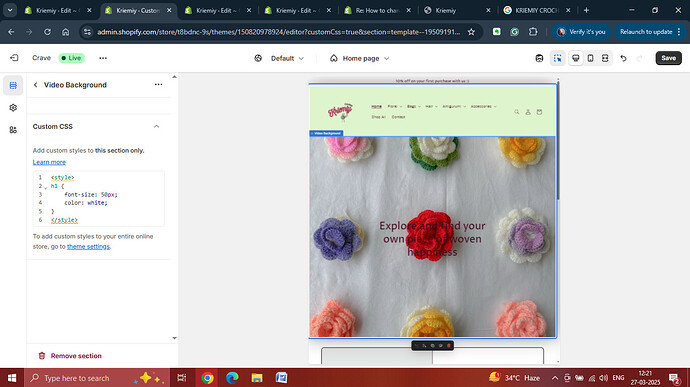690x387 pixels.
Task: Click the Kriemiy logo in preview
Action: tap(340, 111)
